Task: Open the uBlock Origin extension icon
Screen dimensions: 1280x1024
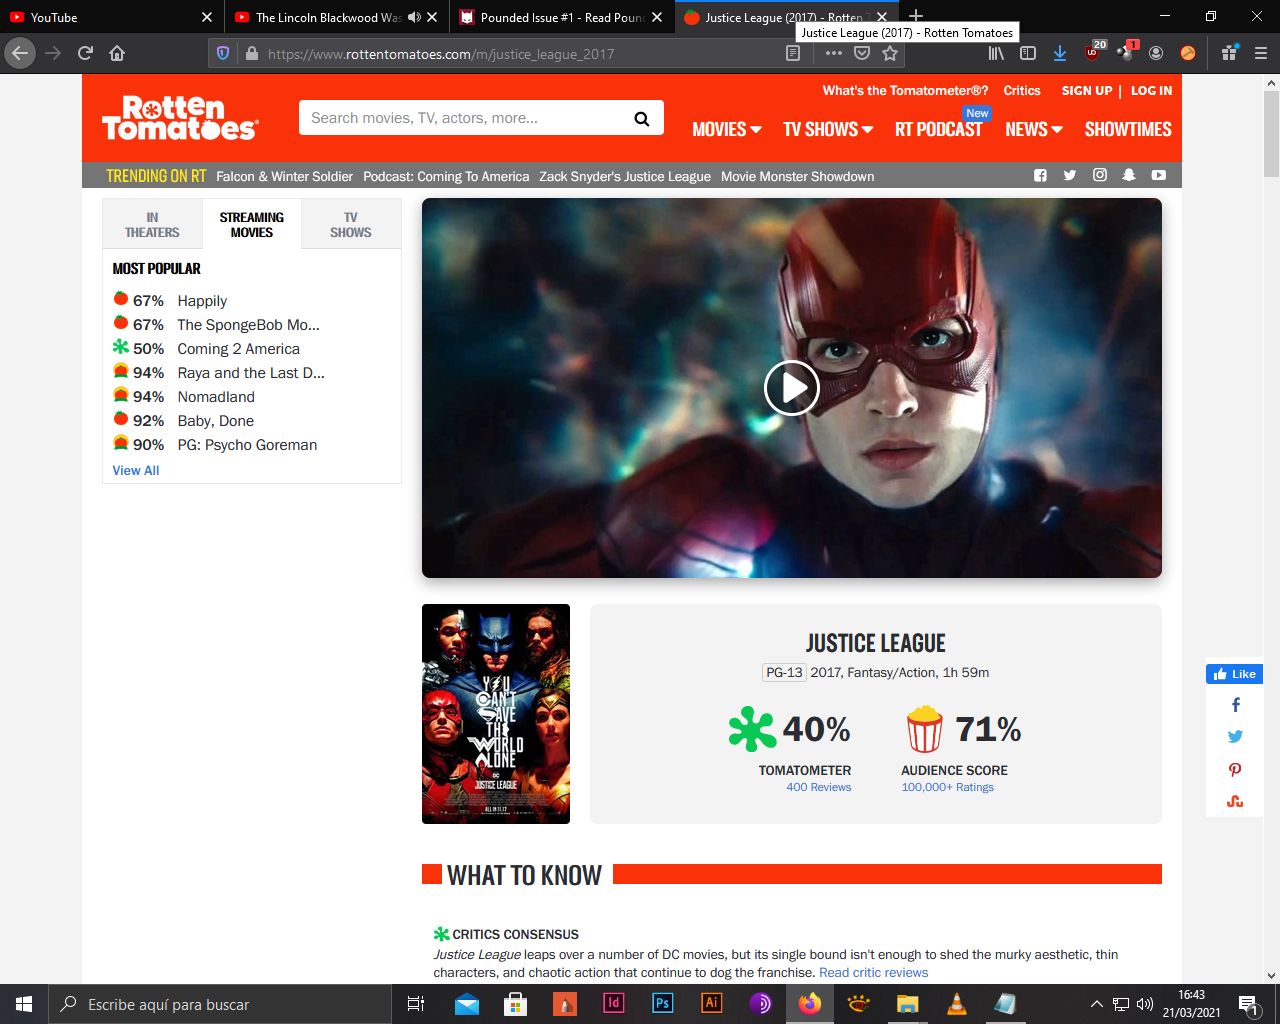Action: [1094, 52]
